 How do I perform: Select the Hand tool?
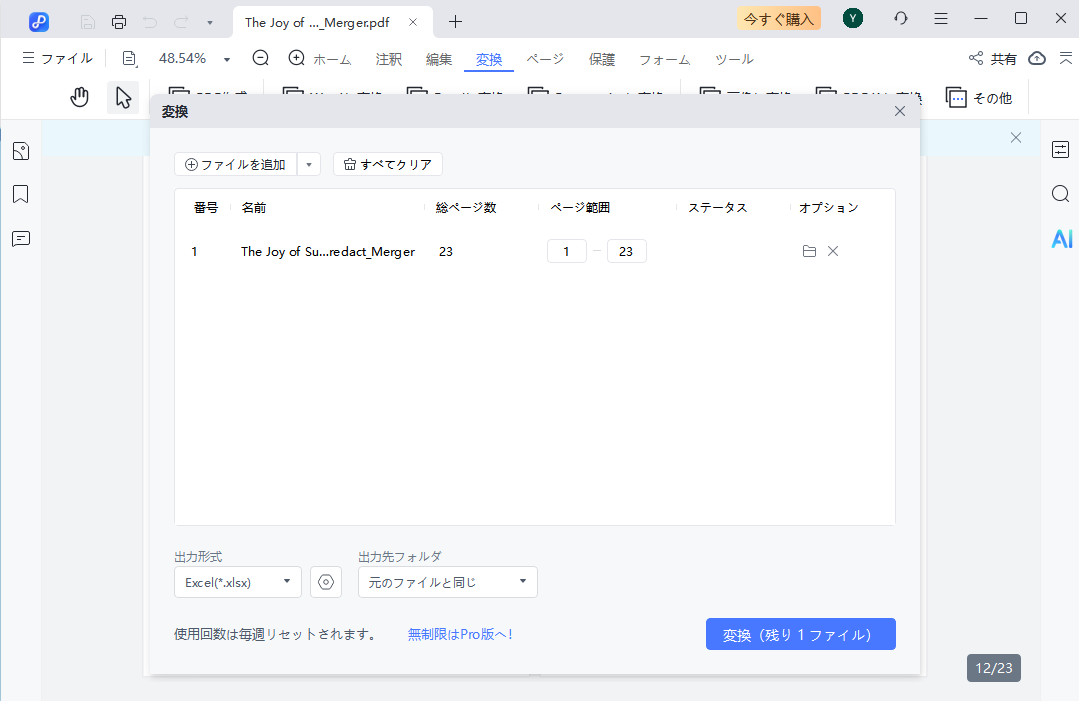point(79,96)
